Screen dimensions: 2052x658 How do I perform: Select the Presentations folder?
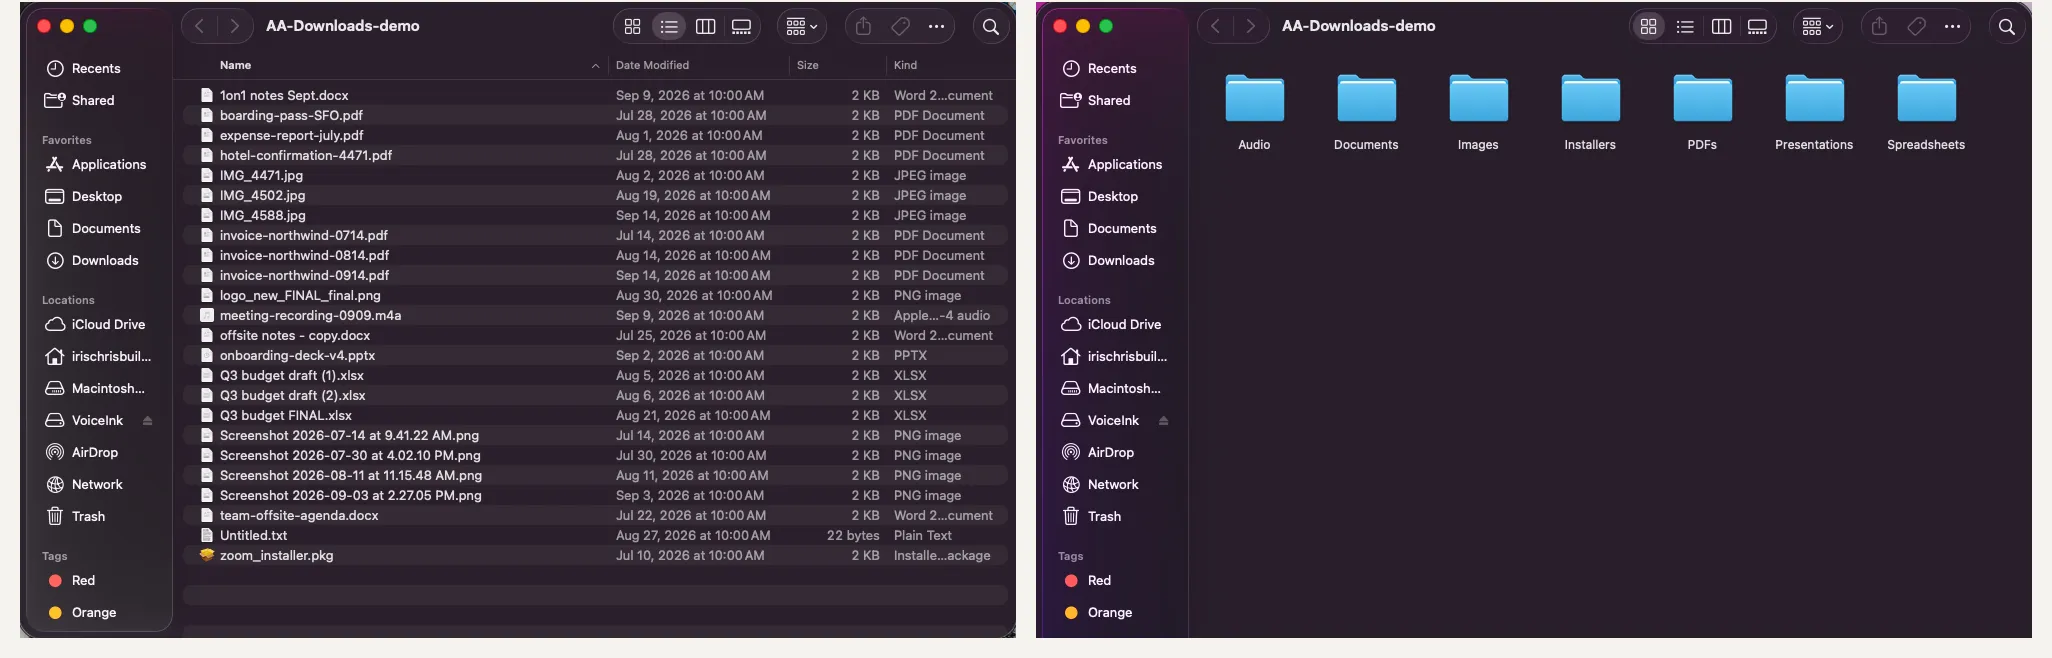tap(1814, 99)
